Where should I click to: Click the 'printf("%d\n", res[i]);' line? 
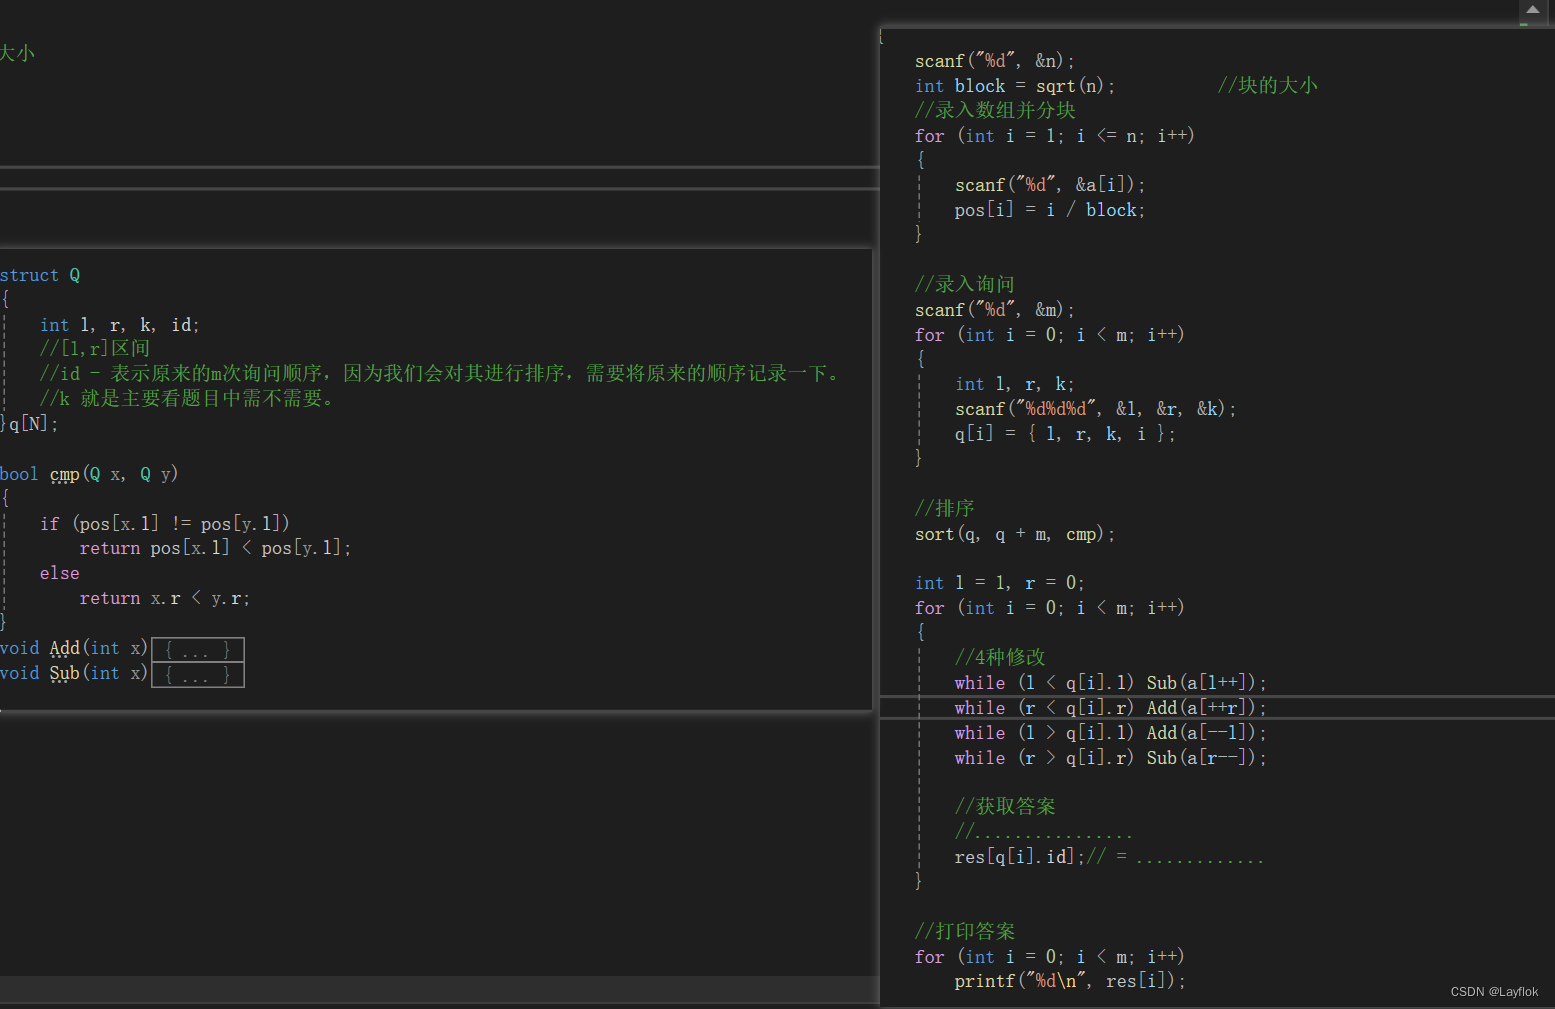coord(1070,981)
